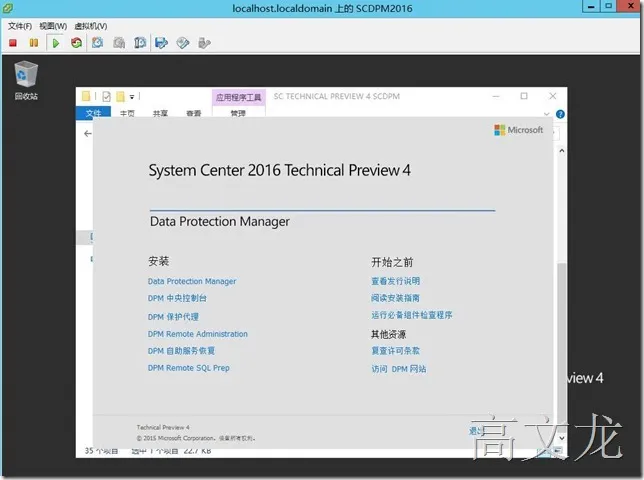This screenshot has height=480, width=644.
Task: Open the 视图(W) menu
Action: tap(53, 26)
